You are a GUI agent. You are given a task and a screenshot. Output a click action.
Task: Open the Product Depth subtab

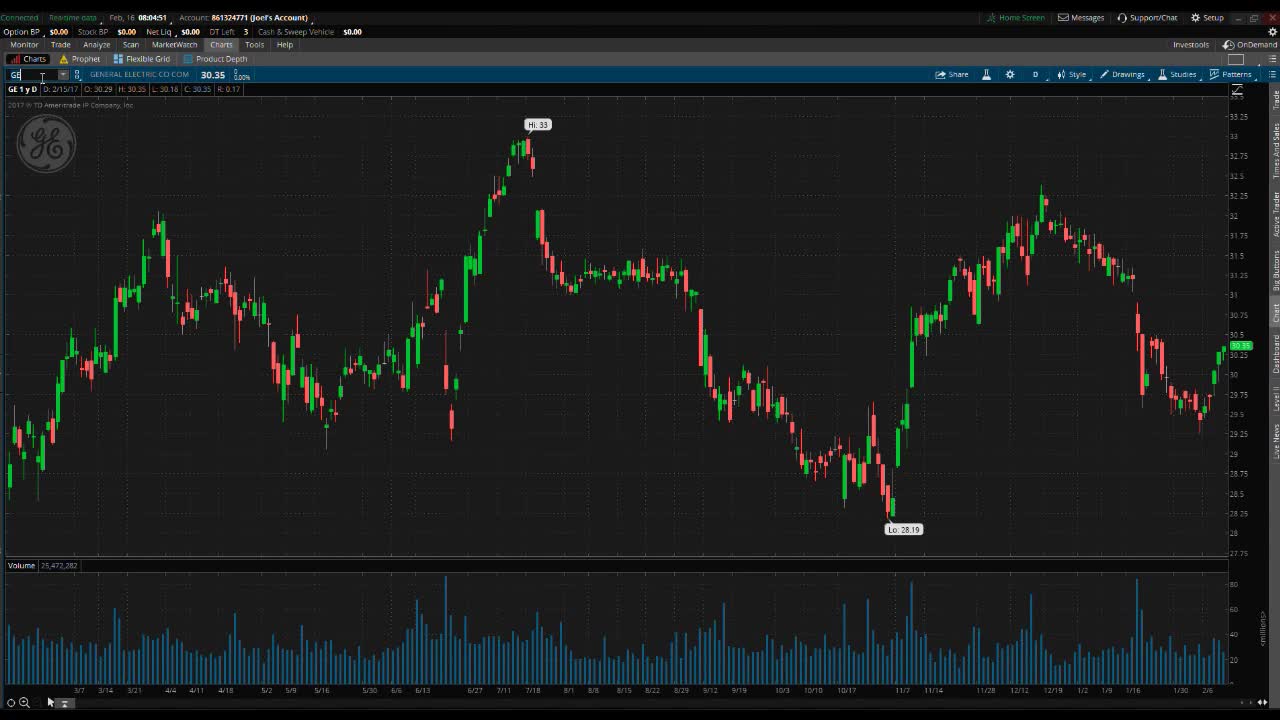coord(215,59)
